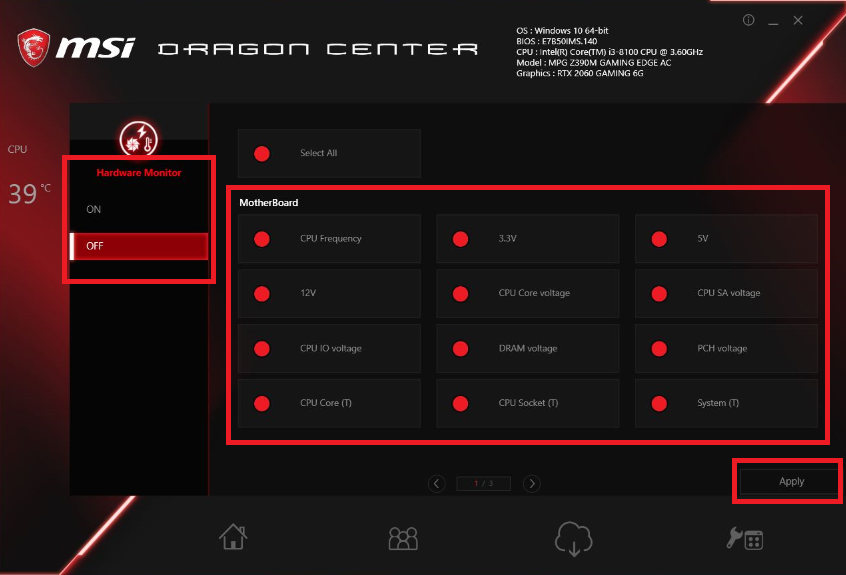
Task: Open the cloud download Live Update icon
Action: [x=573, y=538]
